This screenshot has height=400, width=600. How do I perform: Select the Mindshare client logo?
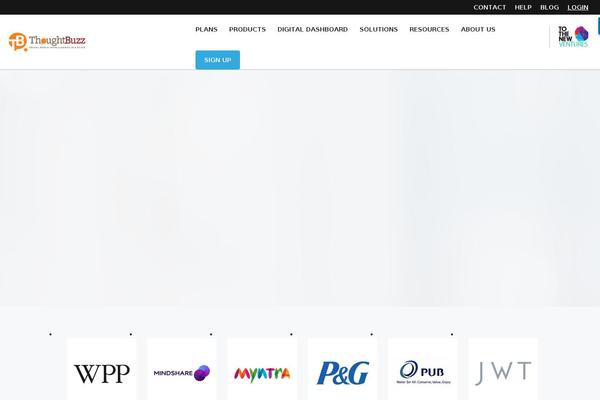(182, 371)
